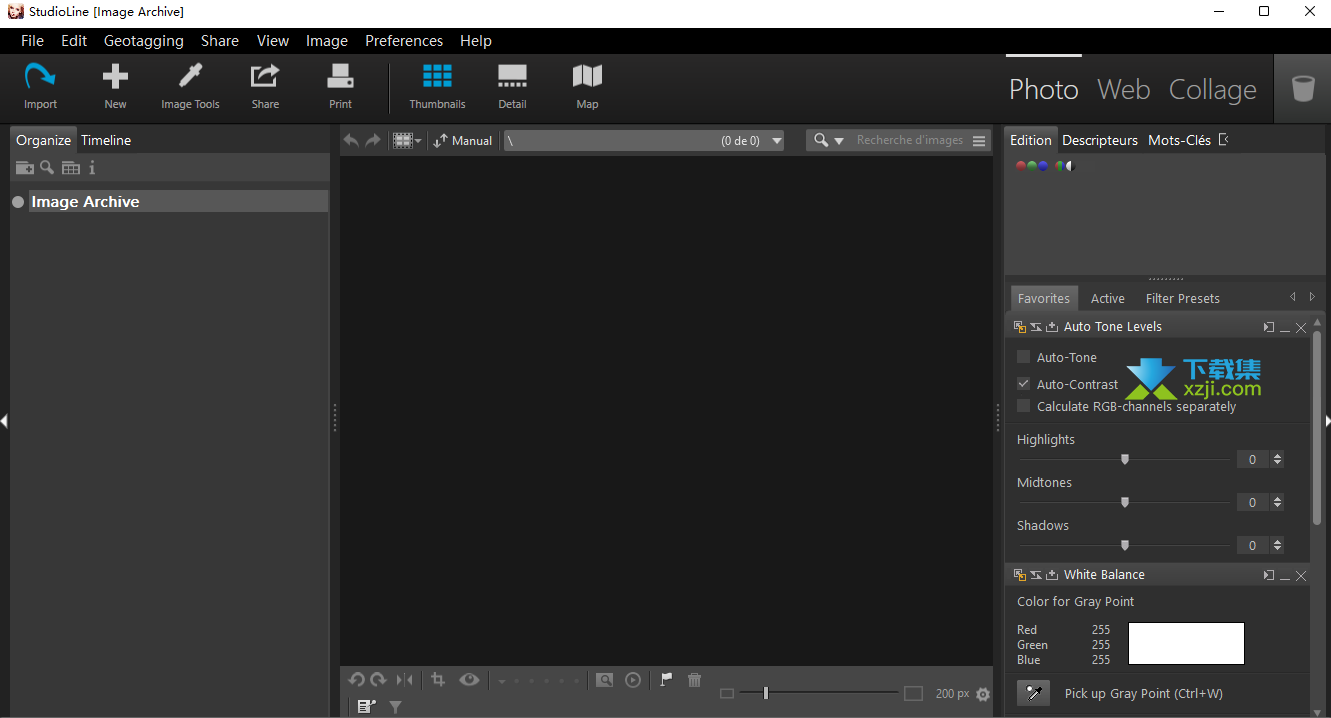Select the crop tool in bottom toolbar

click(x=438, y=680)
